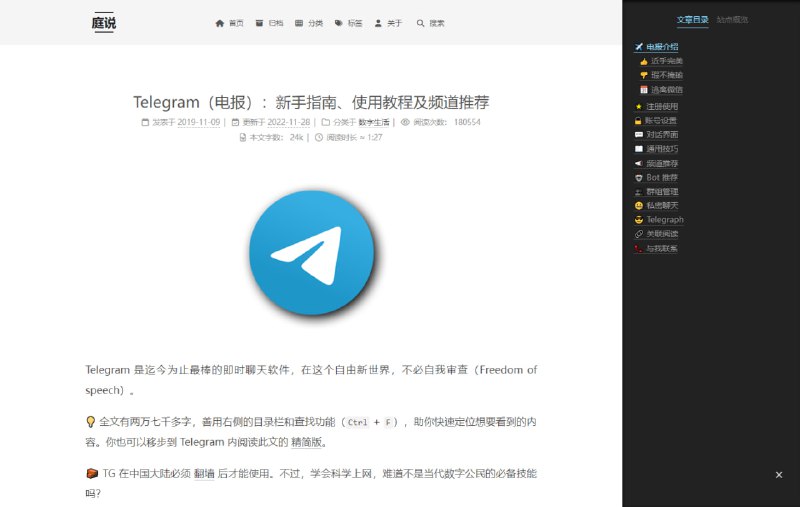
Task: Click the magnifier 搜索 search item
Action: coord(430,23)
